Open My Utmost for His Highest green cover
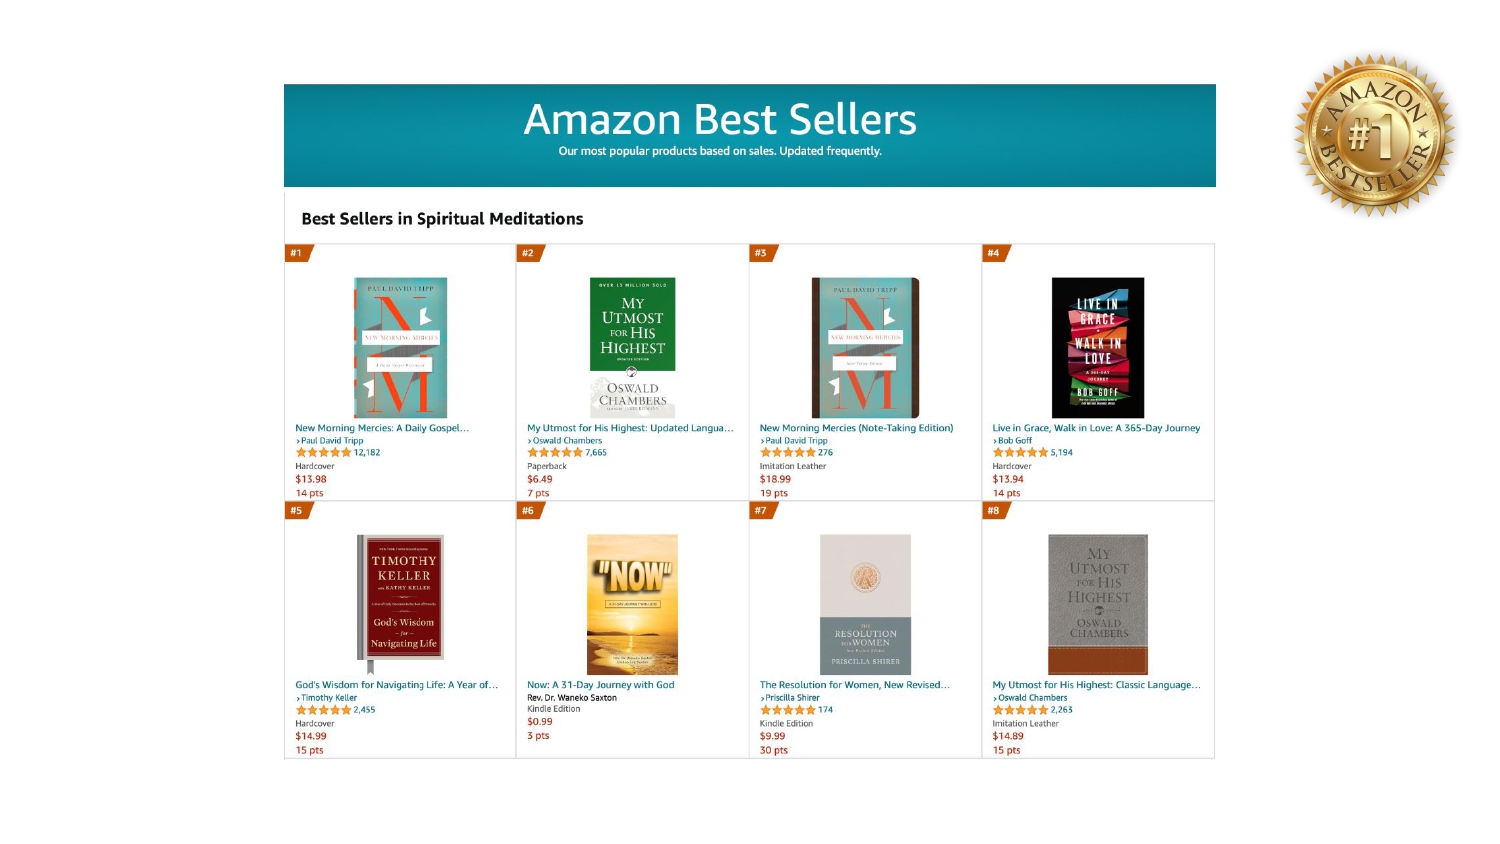This screenshot has height=844, width=1500. (632, 347)
